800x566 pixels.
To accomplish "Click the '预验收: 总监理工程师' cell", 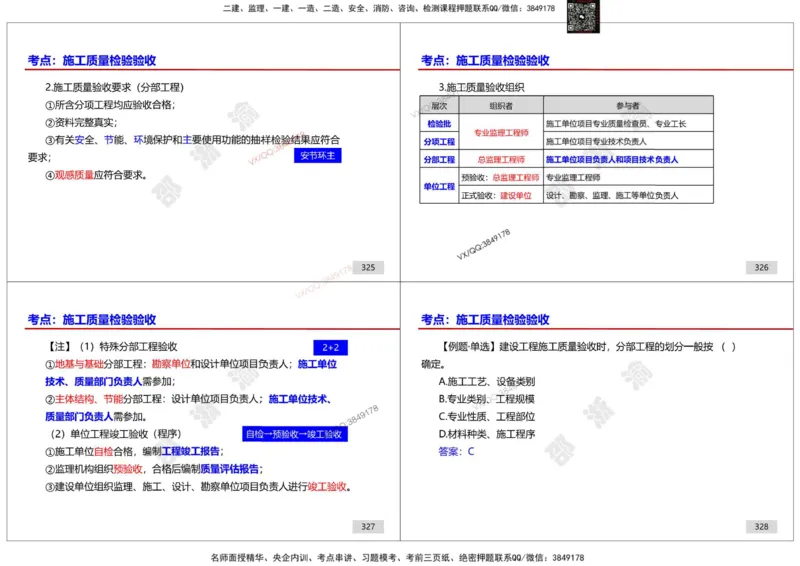I will [x=501, y=178].
